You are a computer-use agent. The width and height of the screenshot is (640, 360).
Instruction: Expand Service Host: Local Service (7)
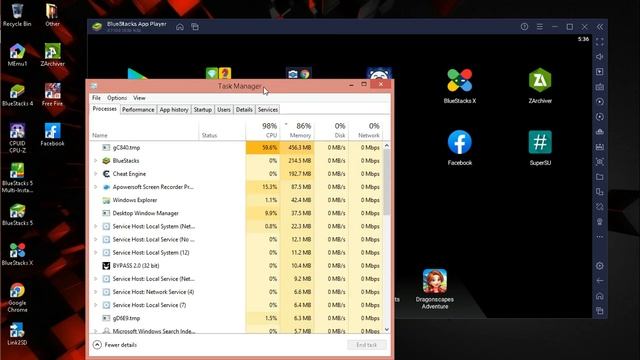coord(96,305)
